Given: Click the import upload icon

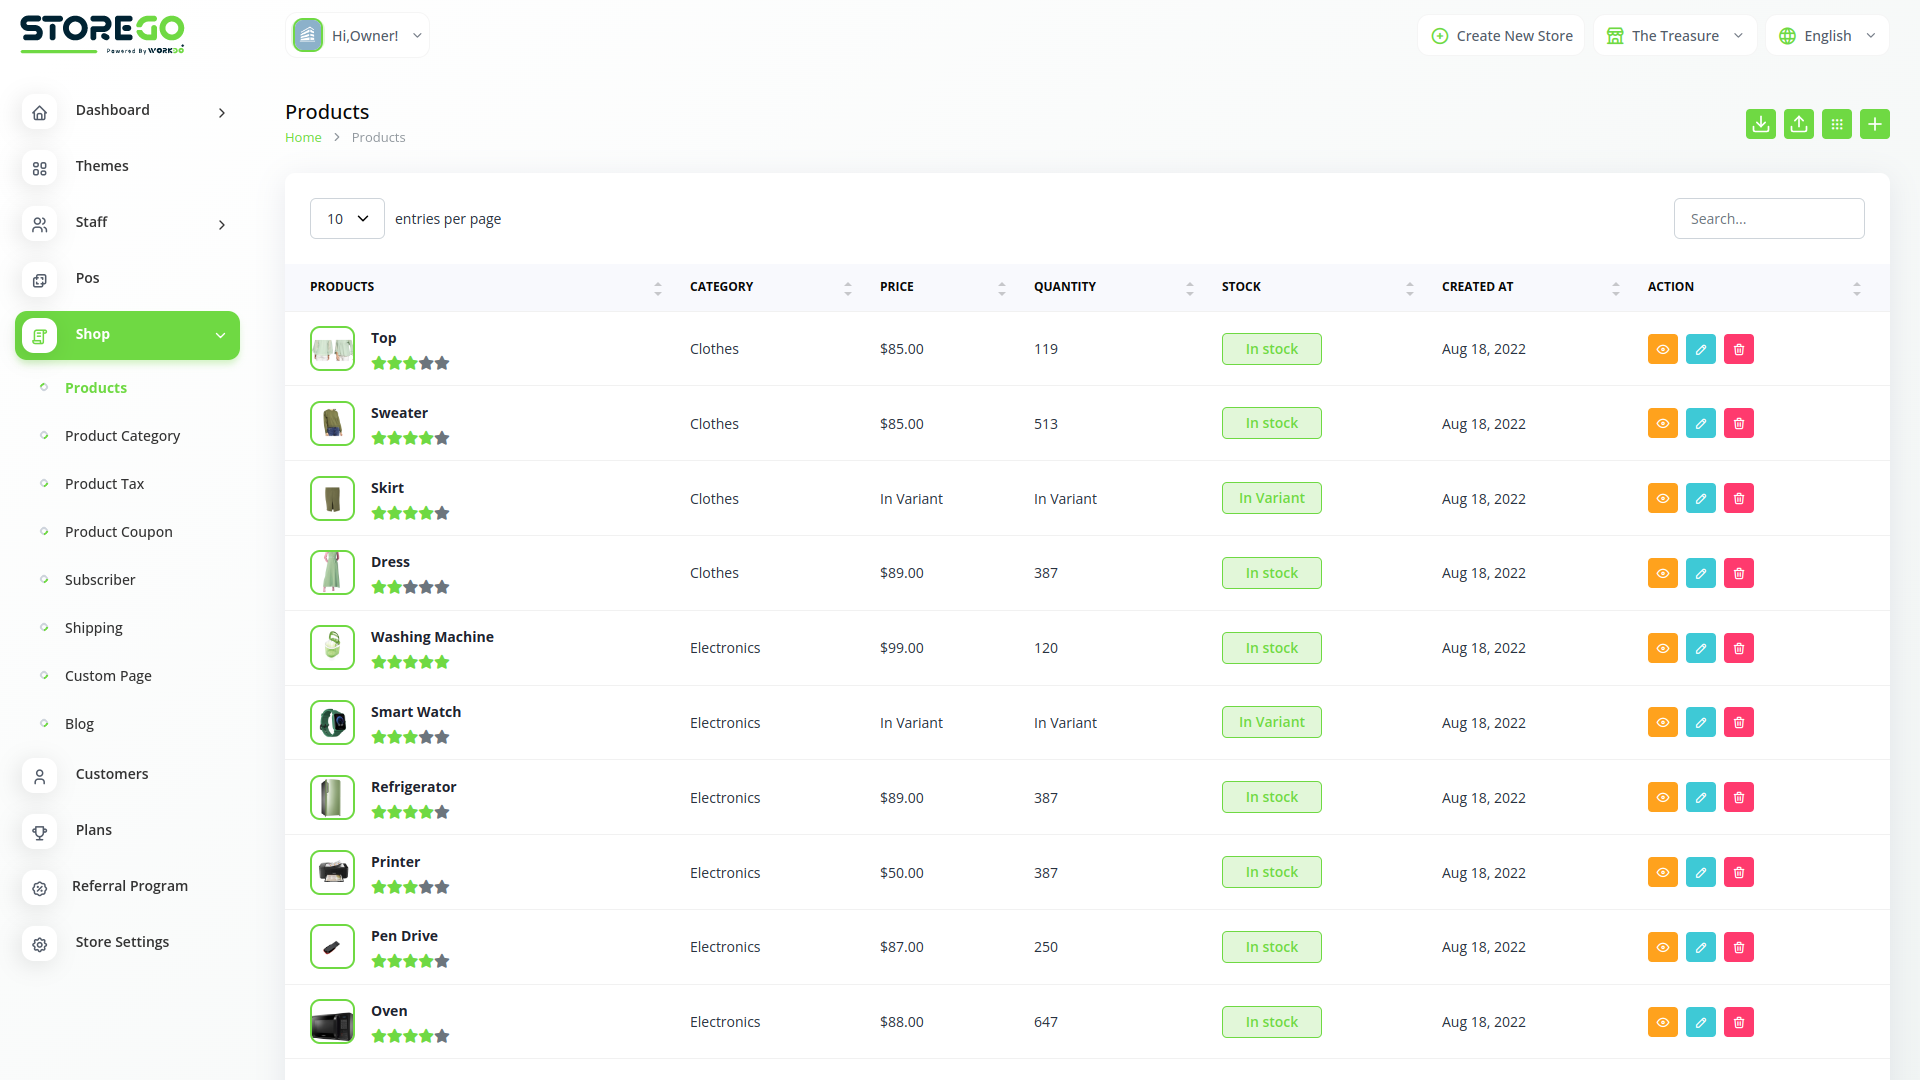Looking at the screenshot, I should click(x=1799, y=124).
